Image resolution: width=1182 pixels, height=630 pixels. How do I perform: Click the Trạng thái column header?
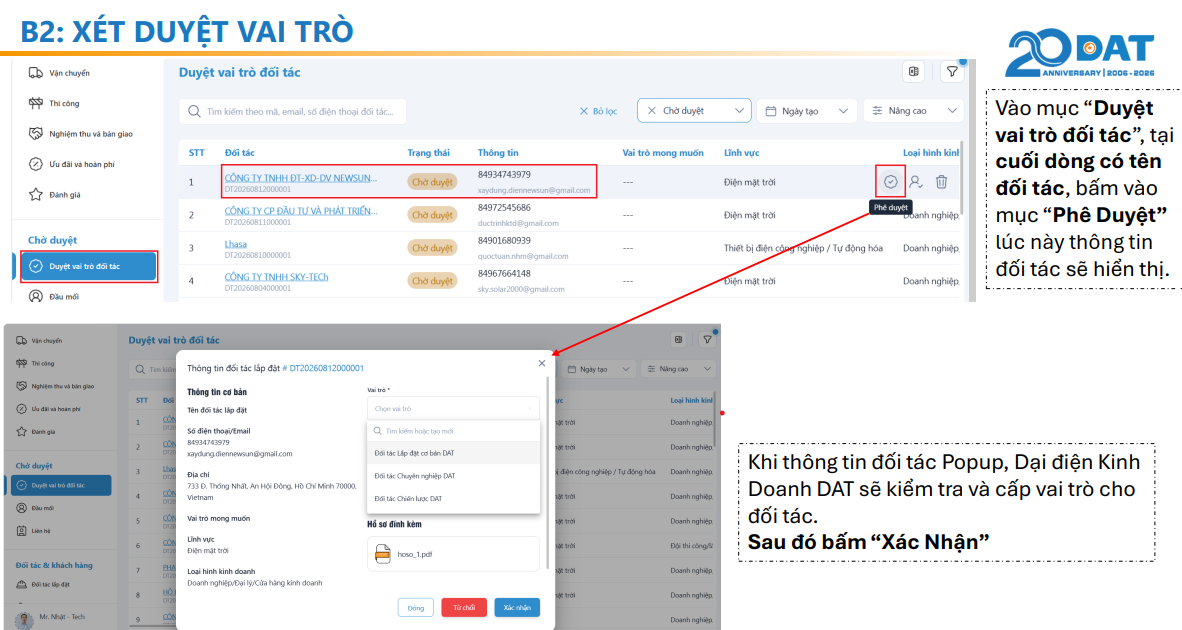pyautogui.click(x=428, y=152)
